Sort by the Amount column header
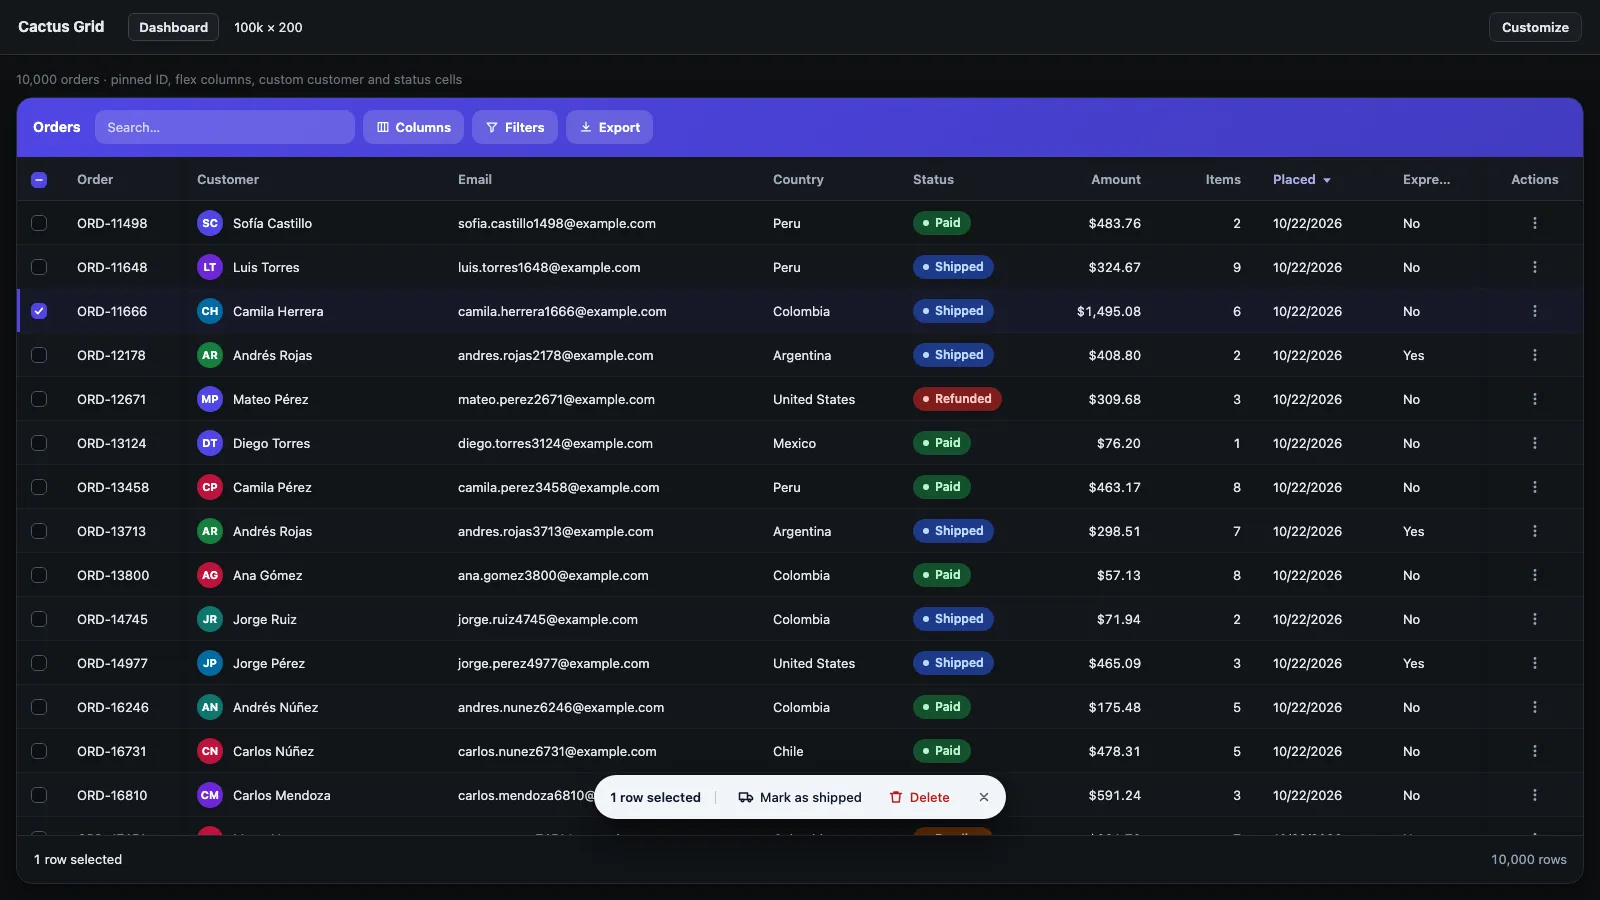This screenshot has width=1600, height=900. click(1116, 180)
